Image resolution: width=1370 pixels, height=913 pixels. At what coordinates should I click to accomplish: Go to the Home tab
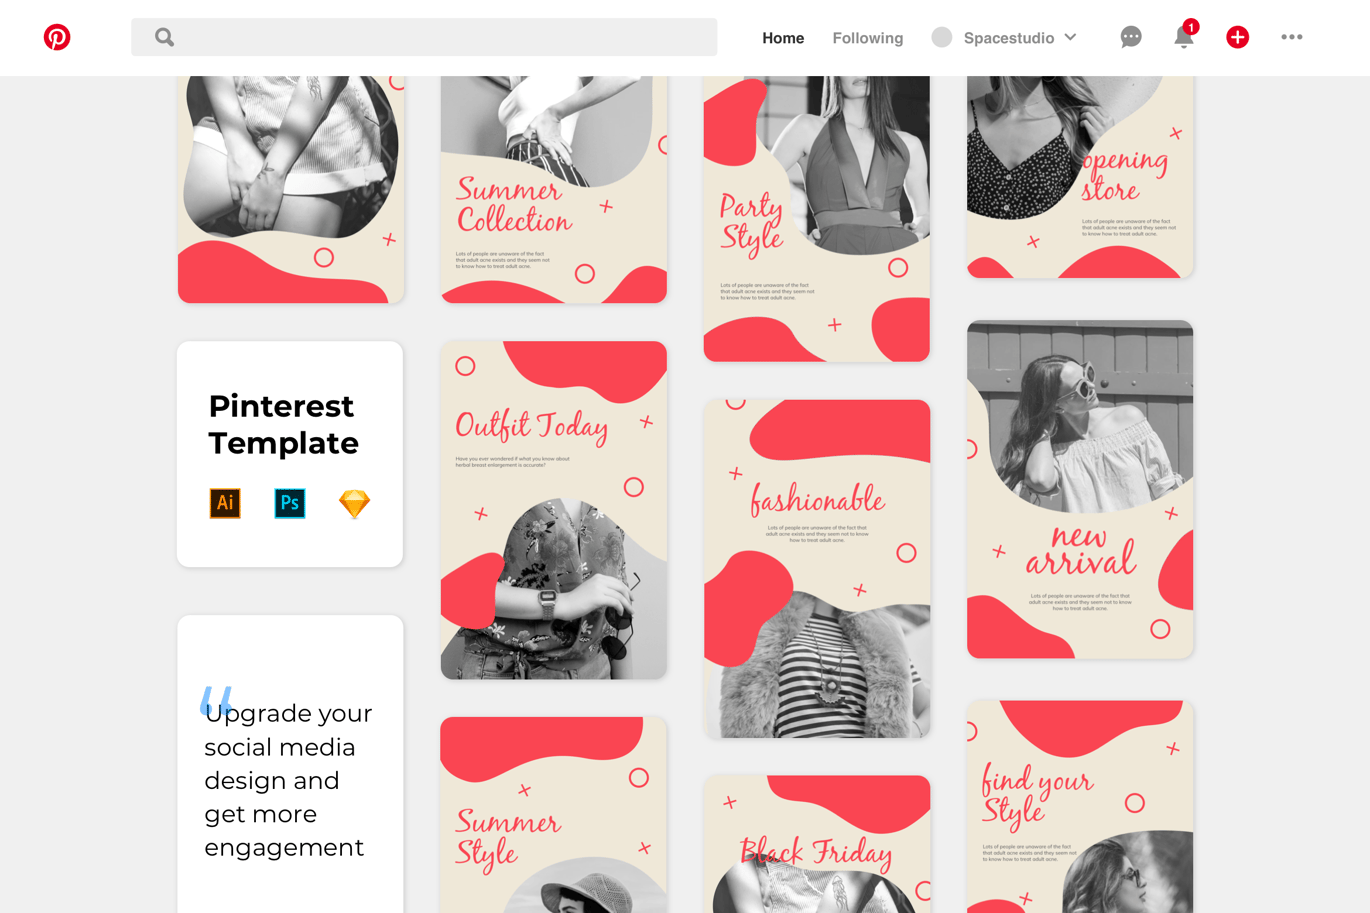point(783,38)
